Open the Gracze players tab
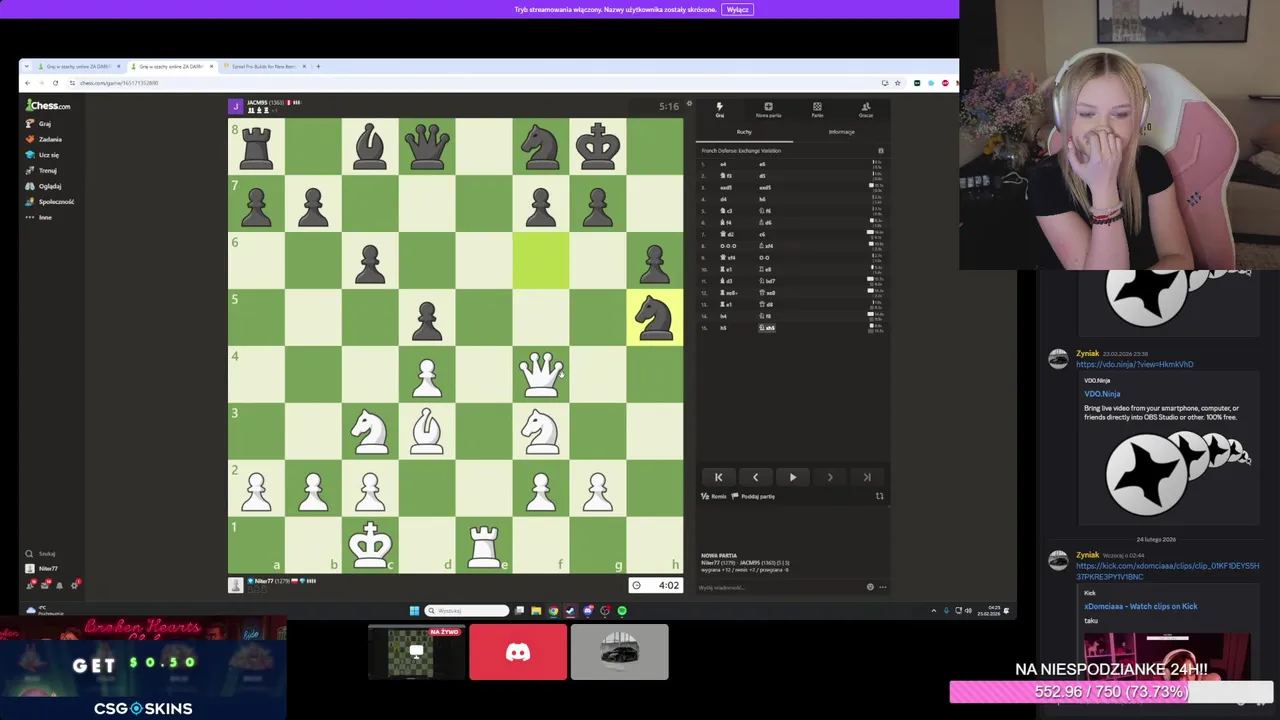Screen dimensions: 1280x720 (866, 109)
